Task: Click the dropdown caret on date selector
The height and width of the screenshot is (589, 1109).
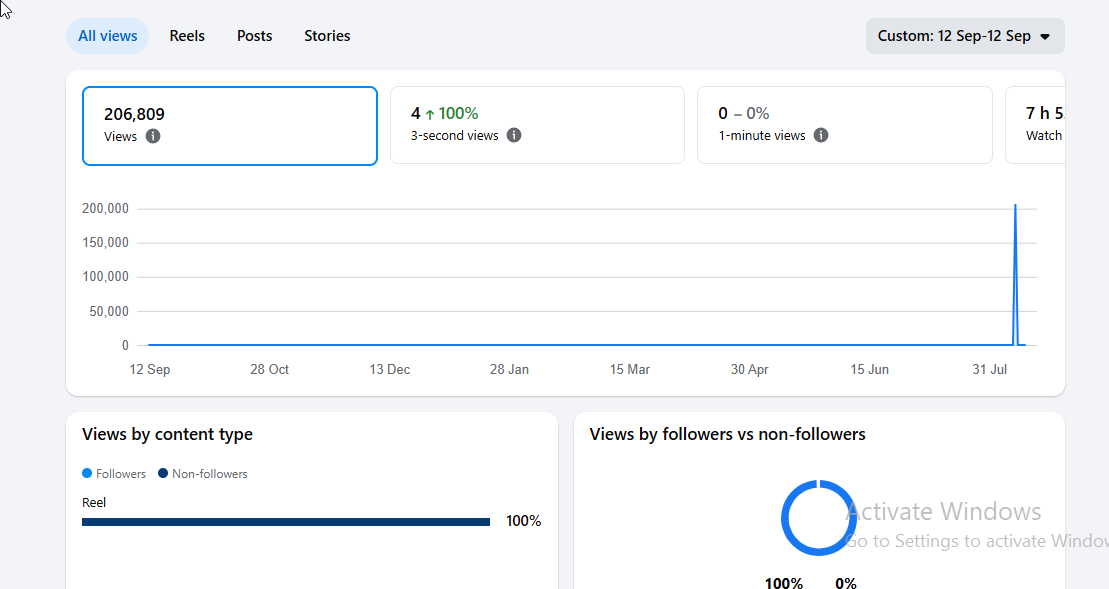Action: coord(1045,37)
